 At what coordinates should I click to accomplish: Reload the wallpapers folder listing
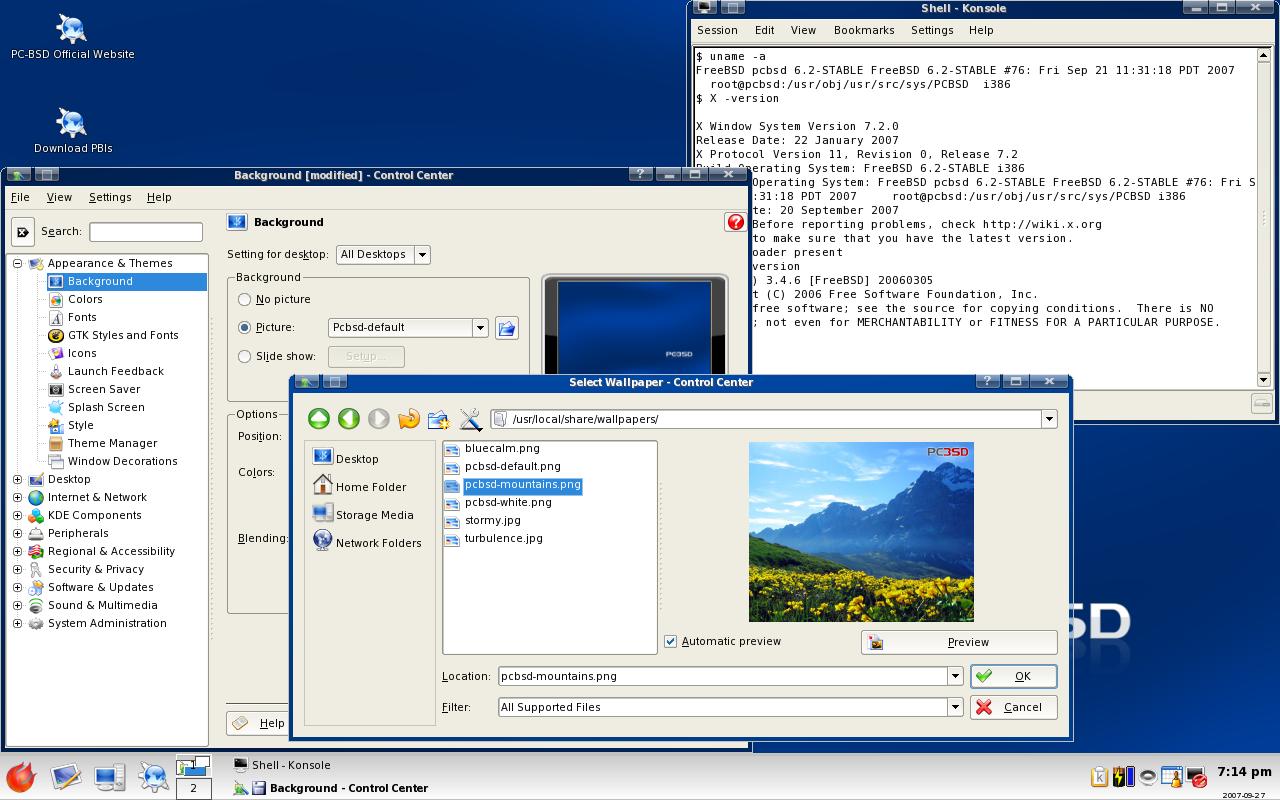pyautogui.click(x=409, y=419)
